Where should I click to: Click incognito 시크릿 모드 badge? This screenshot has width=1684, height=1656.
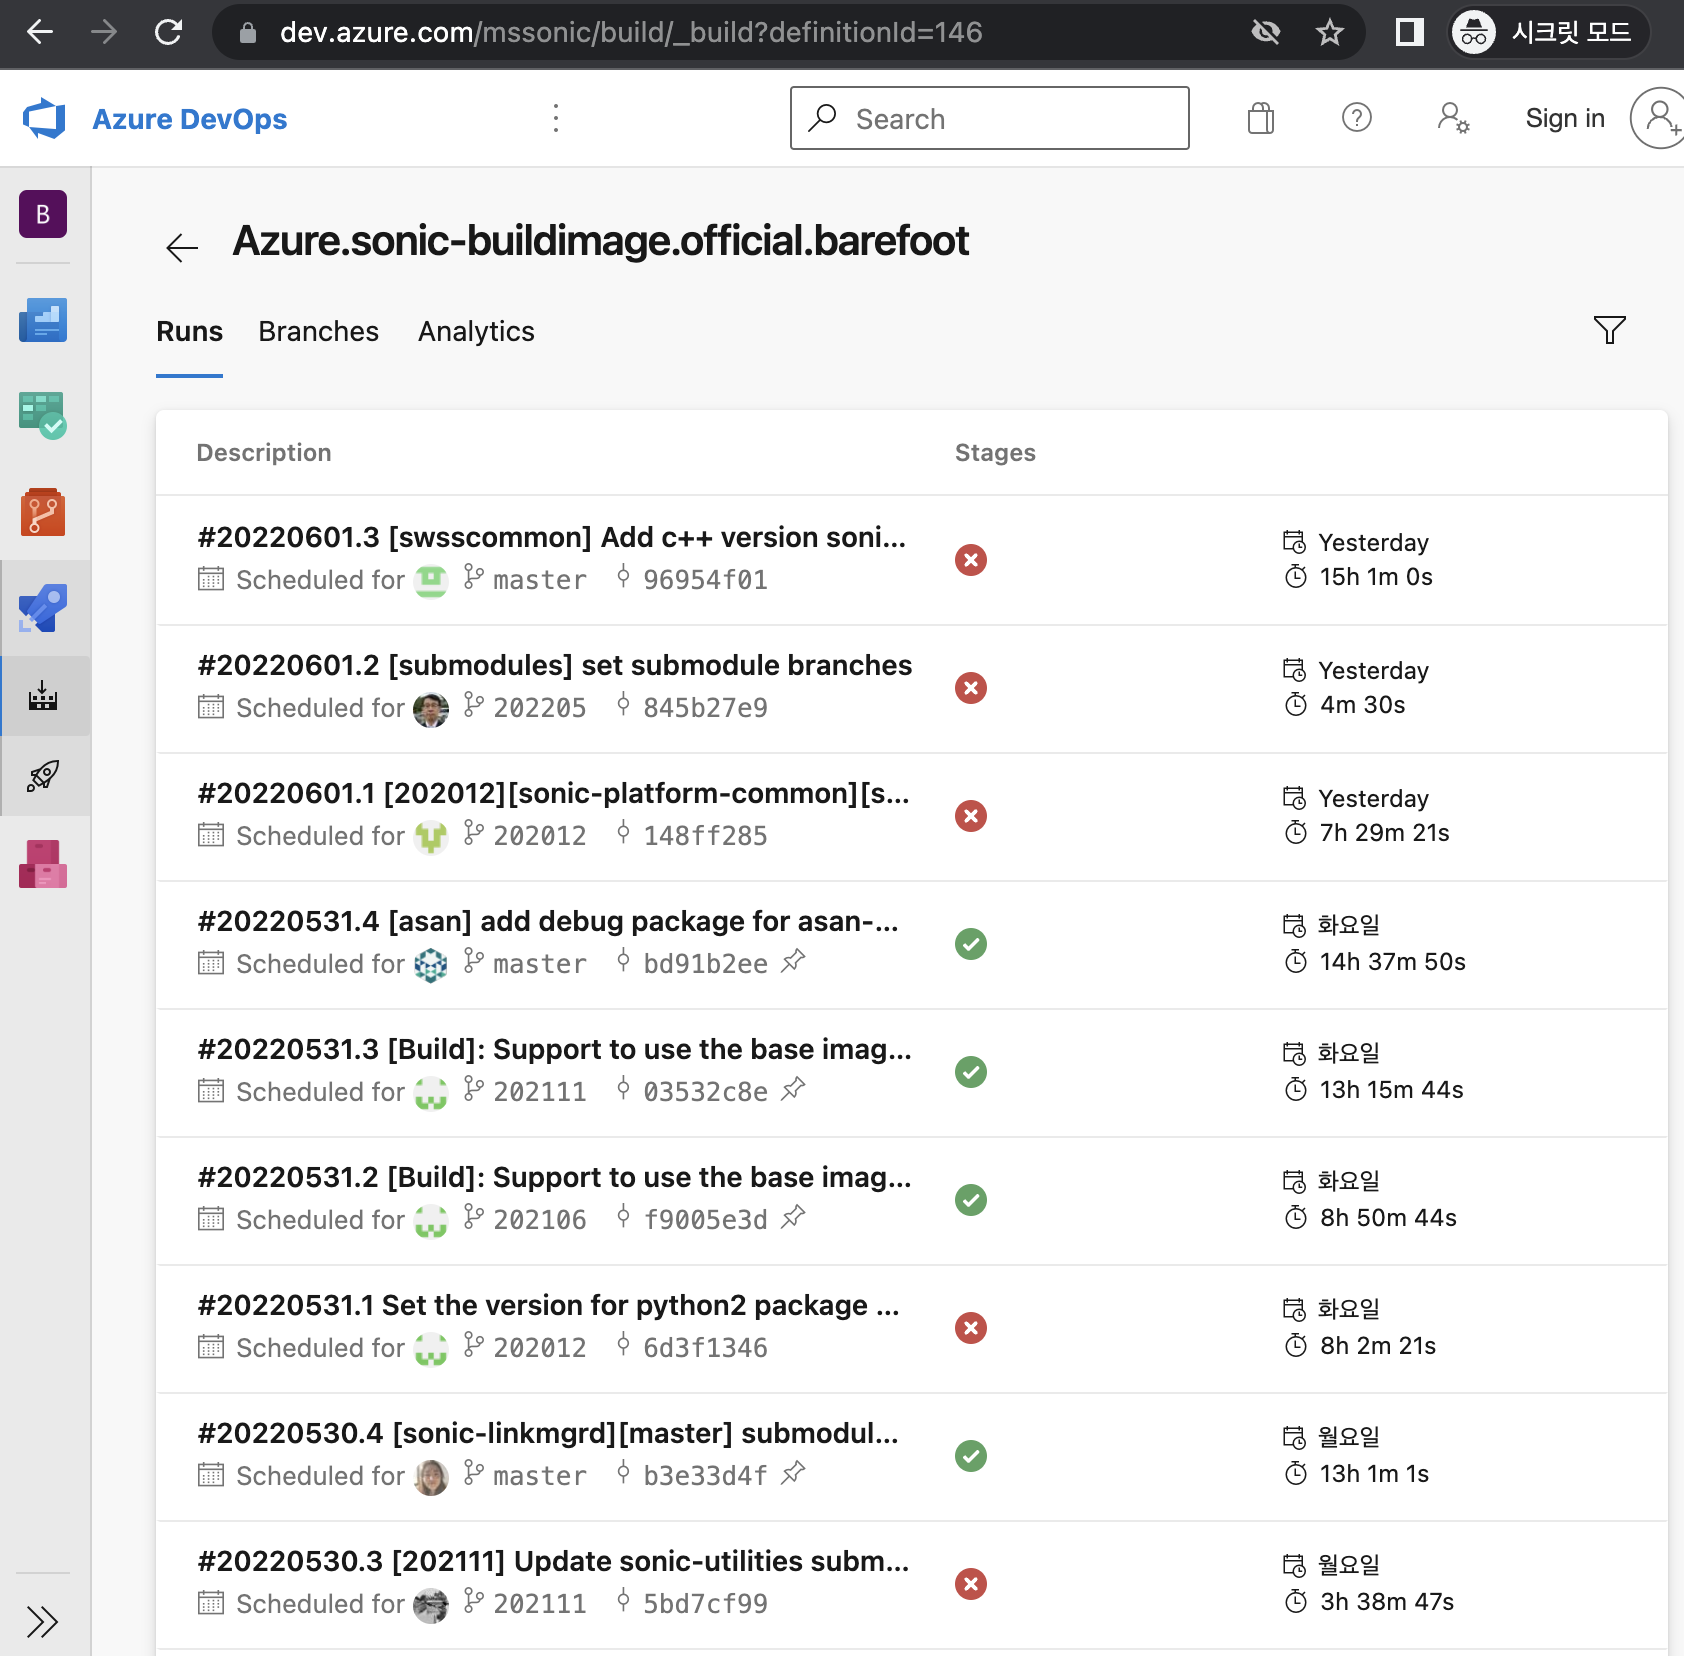(1548, 33)
